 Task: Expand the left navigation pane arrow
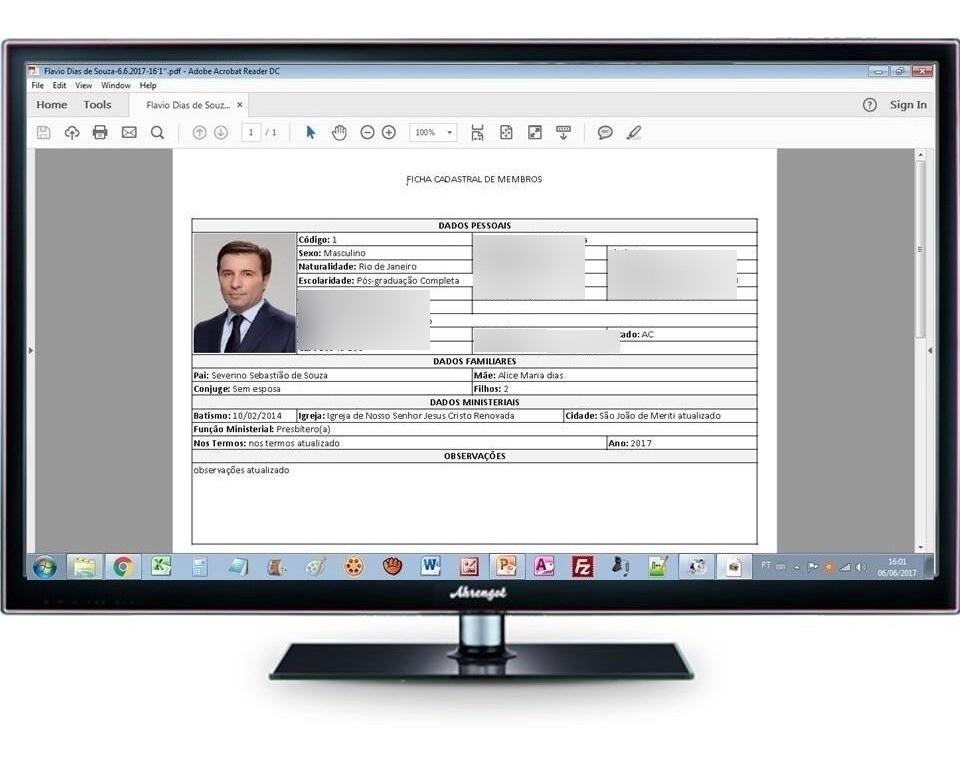[30, 351]
